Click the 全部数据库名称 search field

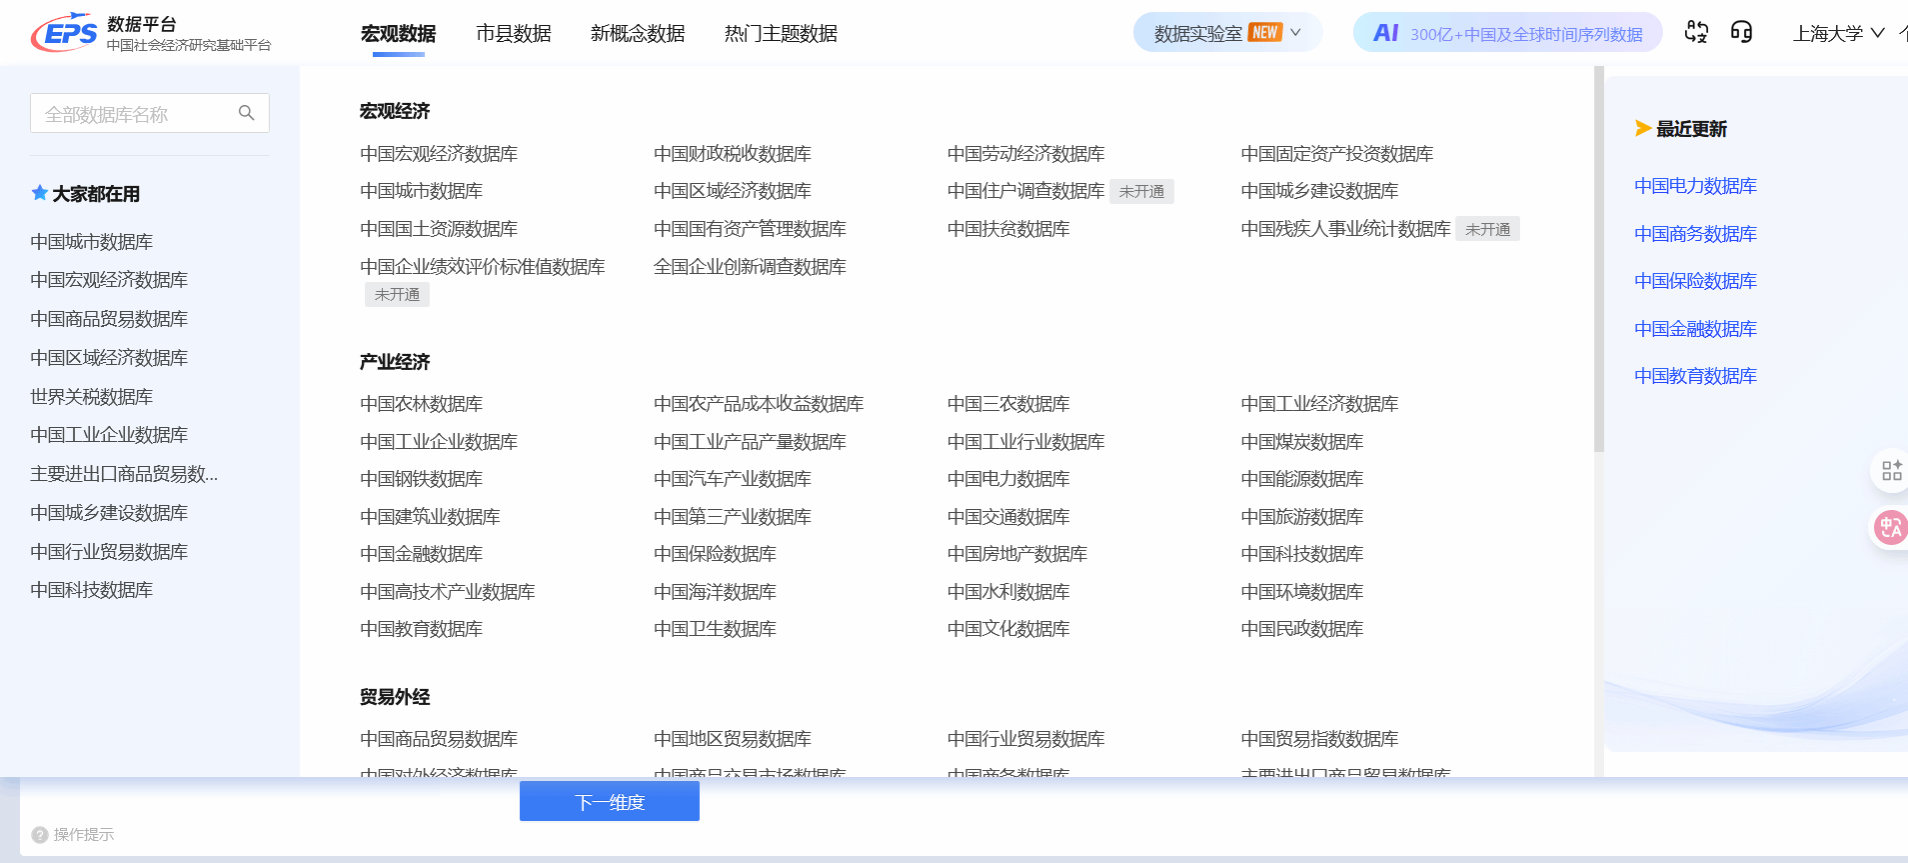135,114
